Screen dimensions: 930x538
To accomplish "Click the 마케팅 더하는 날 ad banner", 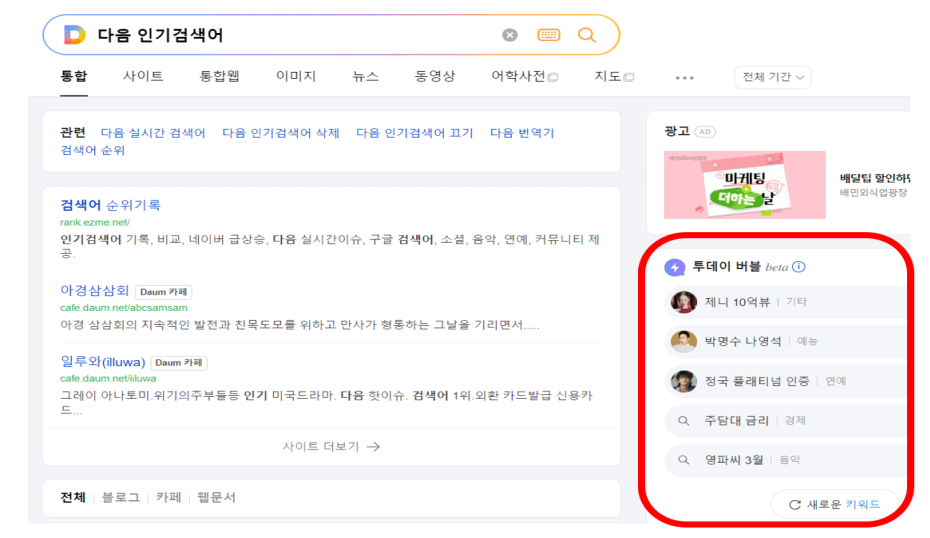I will point(744,184).
